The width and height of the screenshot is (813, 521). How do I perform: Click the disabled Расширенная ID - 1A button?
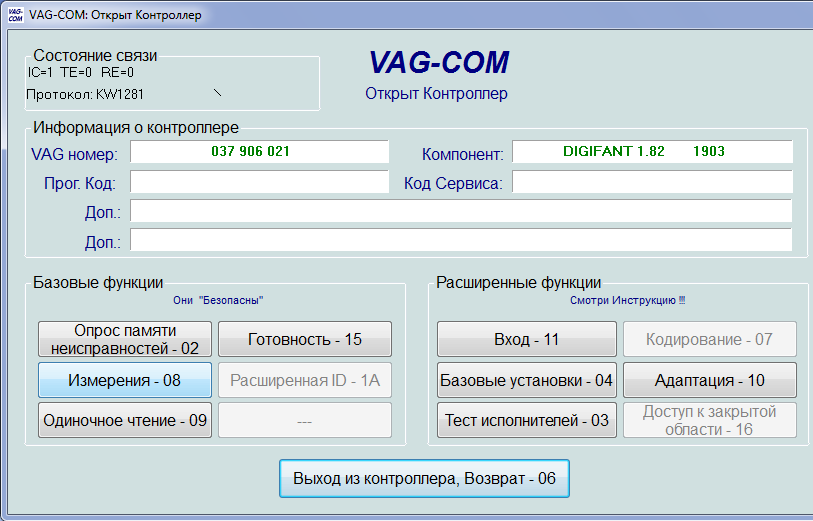[305, 380]
